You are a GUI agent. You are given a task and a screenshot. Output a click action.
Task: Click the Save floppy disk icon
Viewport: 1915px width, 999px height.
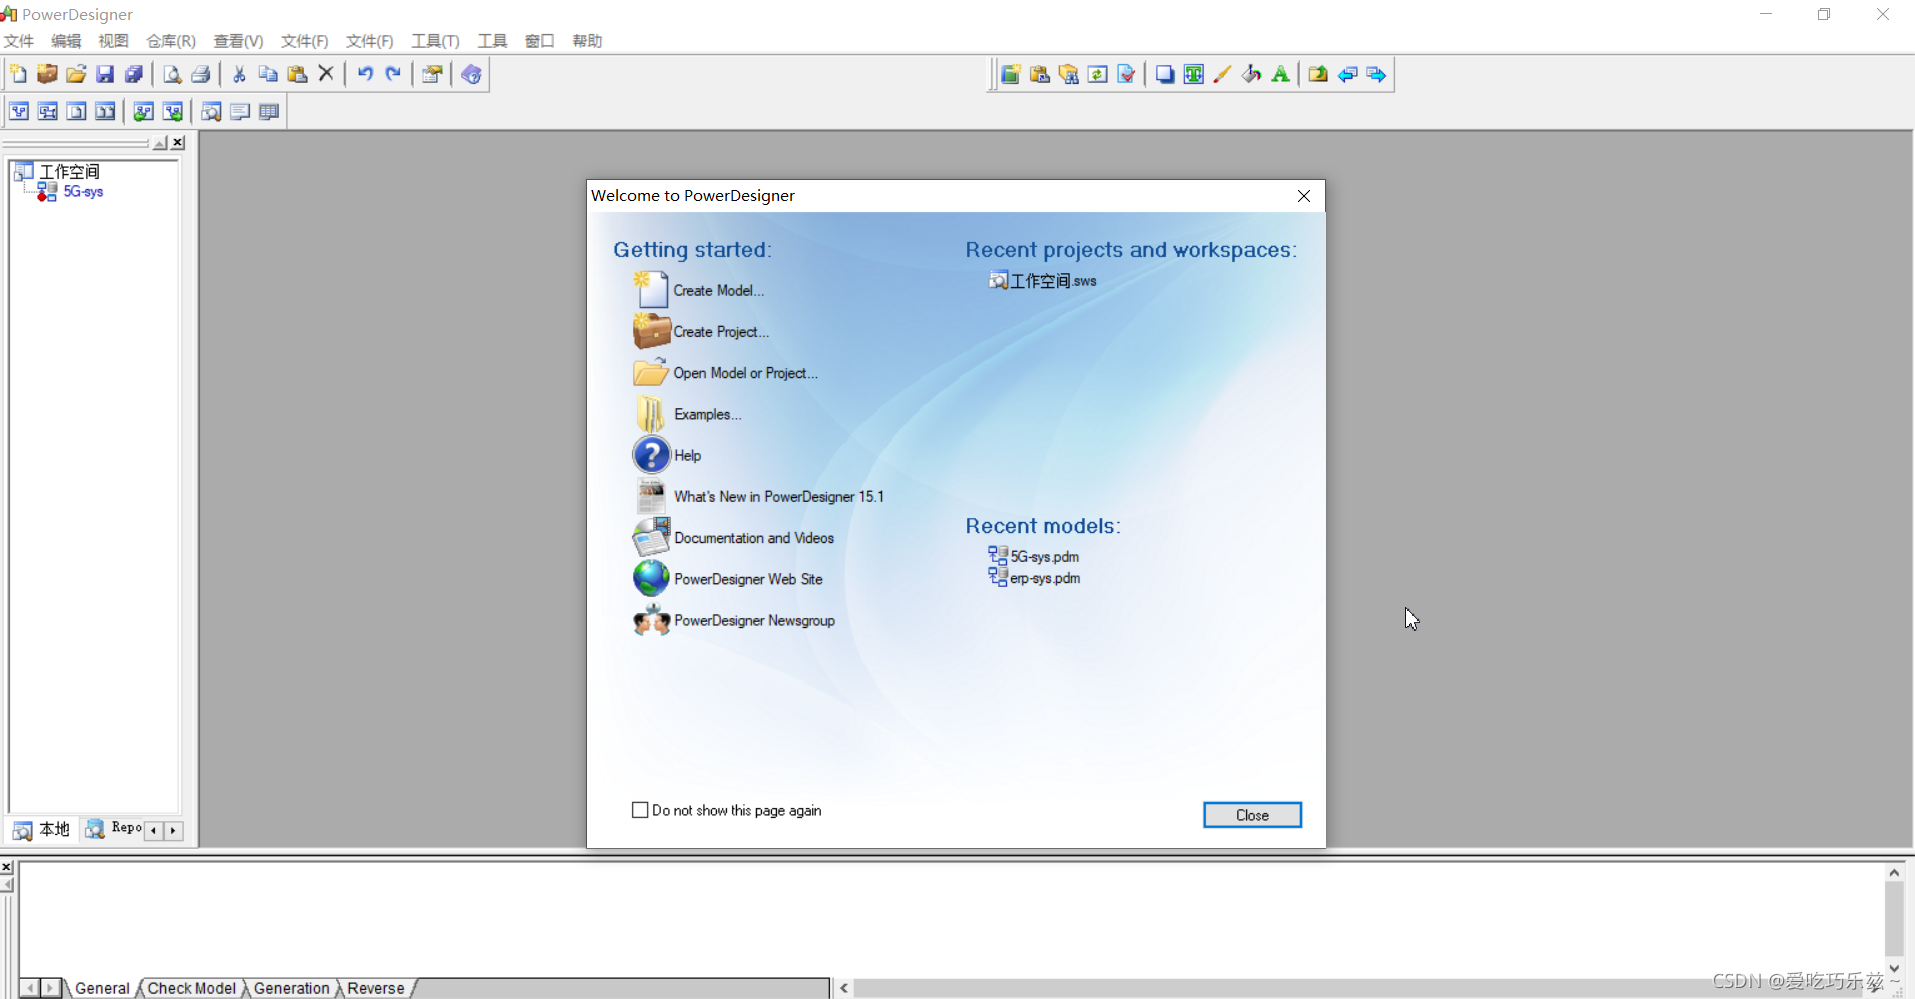coord(105,74)
